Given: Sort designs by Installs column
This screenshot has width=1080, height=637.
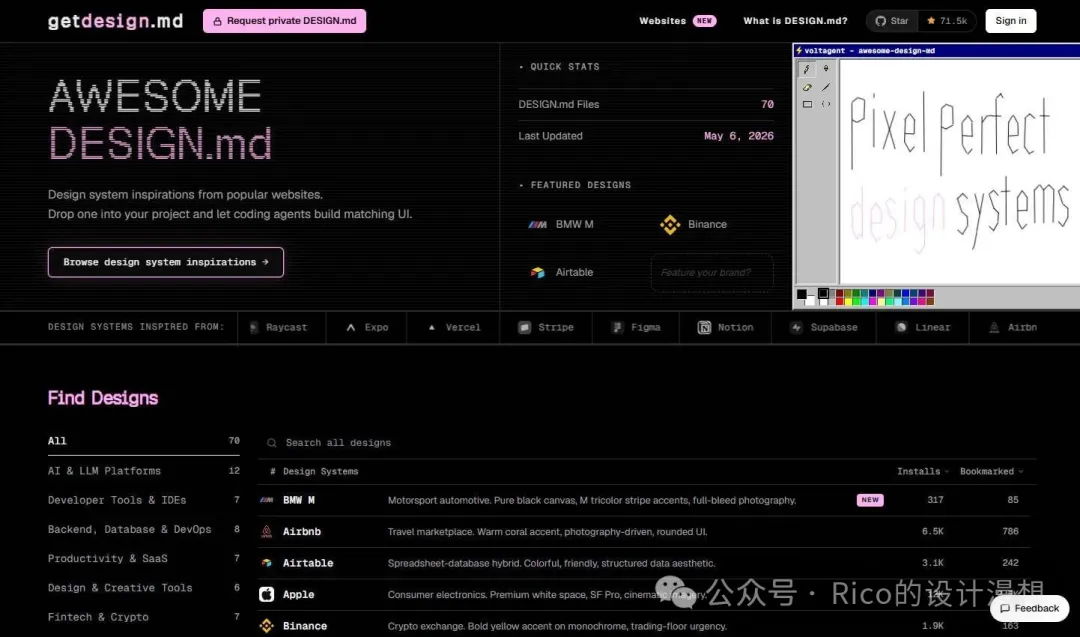Looking at the screenshot, I should 923,472.
